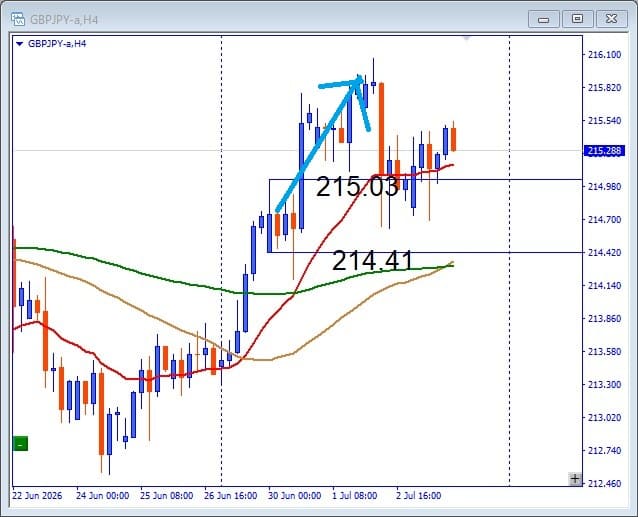Click the plus icon at the chart corner
This screenshot has height=517, width=638.
pyautogui.click(x=575, y=479)
